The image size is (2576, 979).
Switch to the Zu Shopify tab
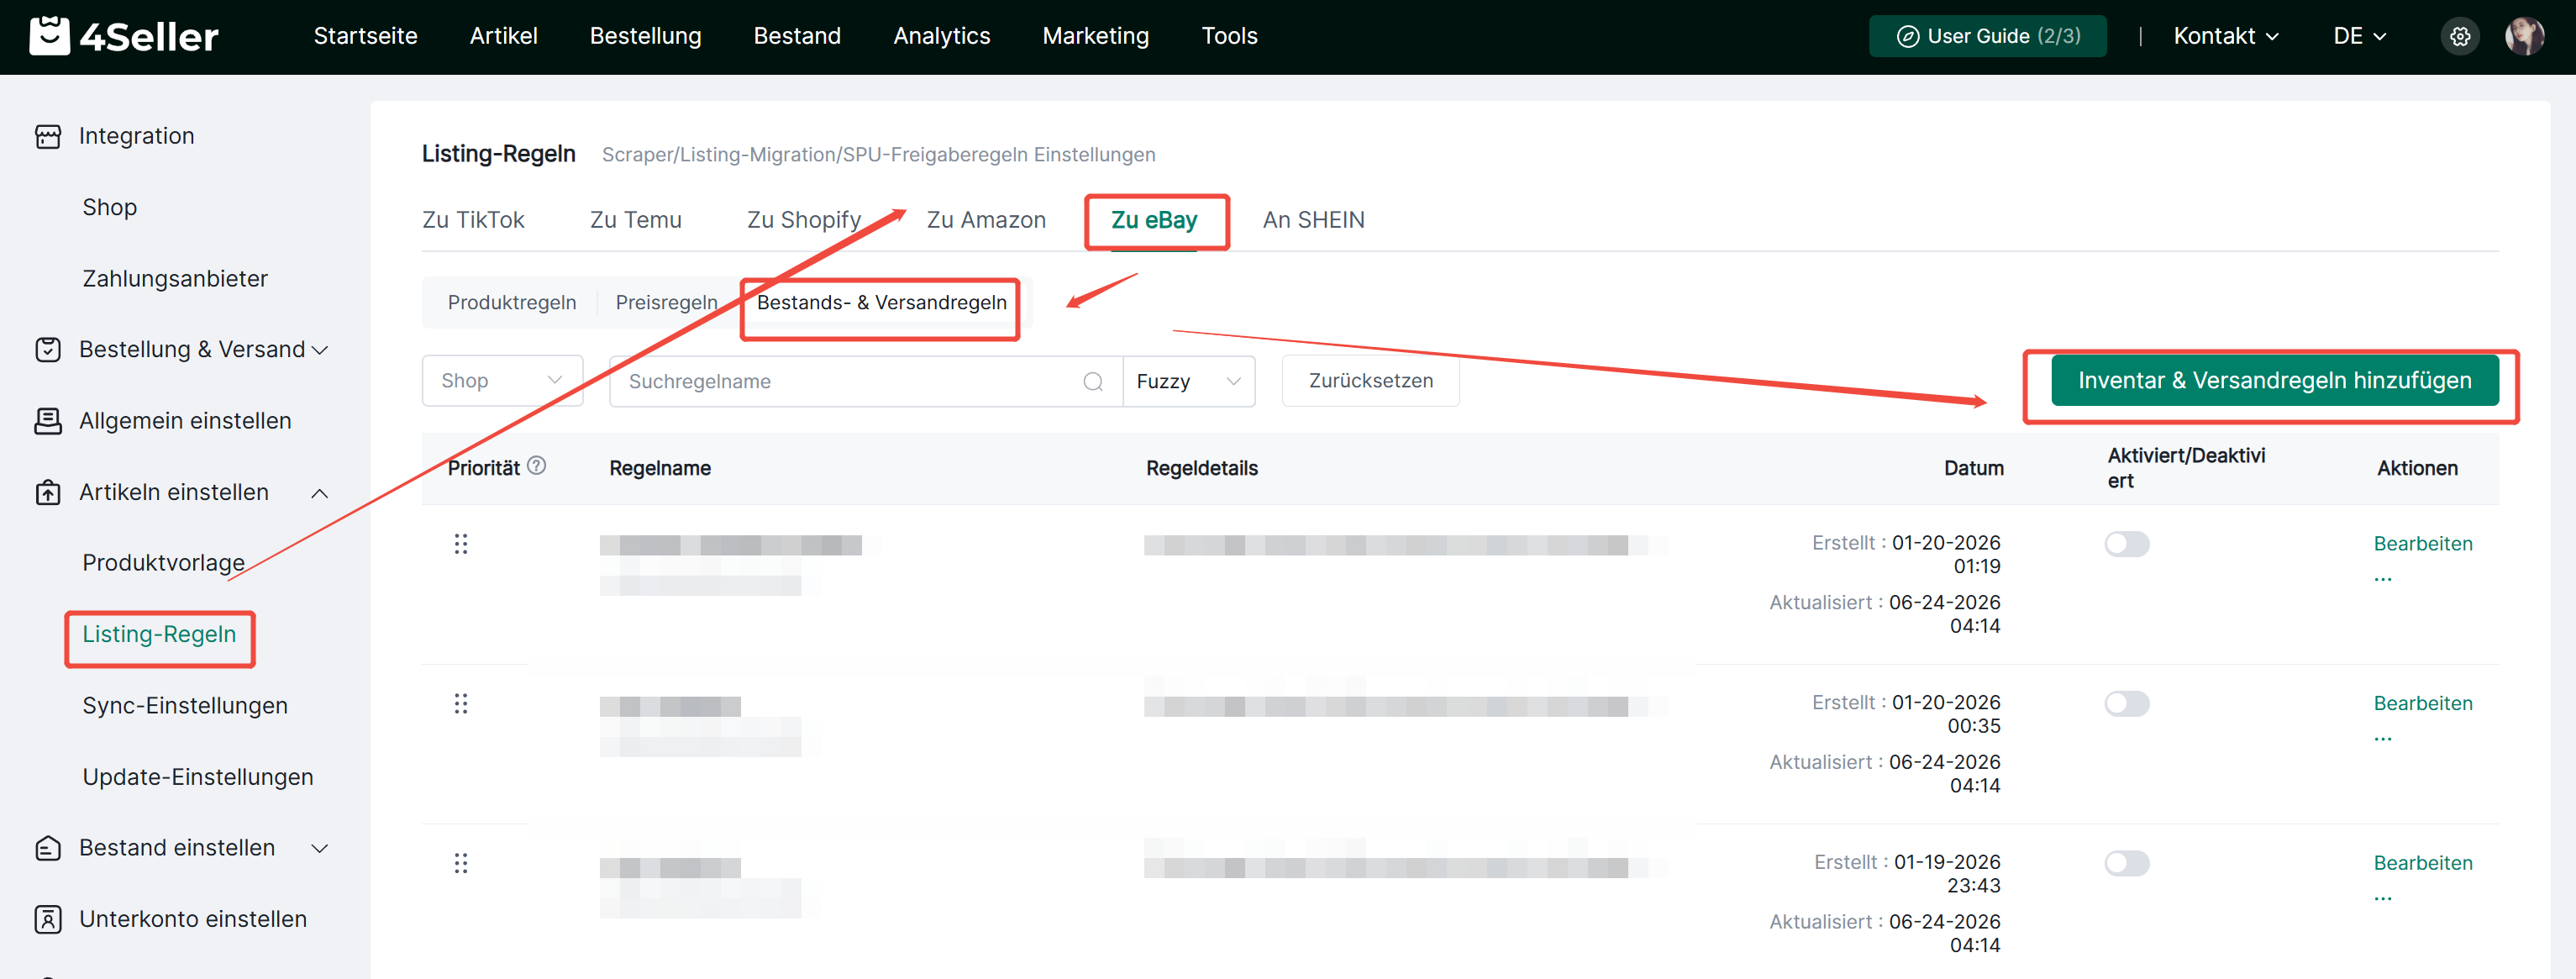pos(804,220)
